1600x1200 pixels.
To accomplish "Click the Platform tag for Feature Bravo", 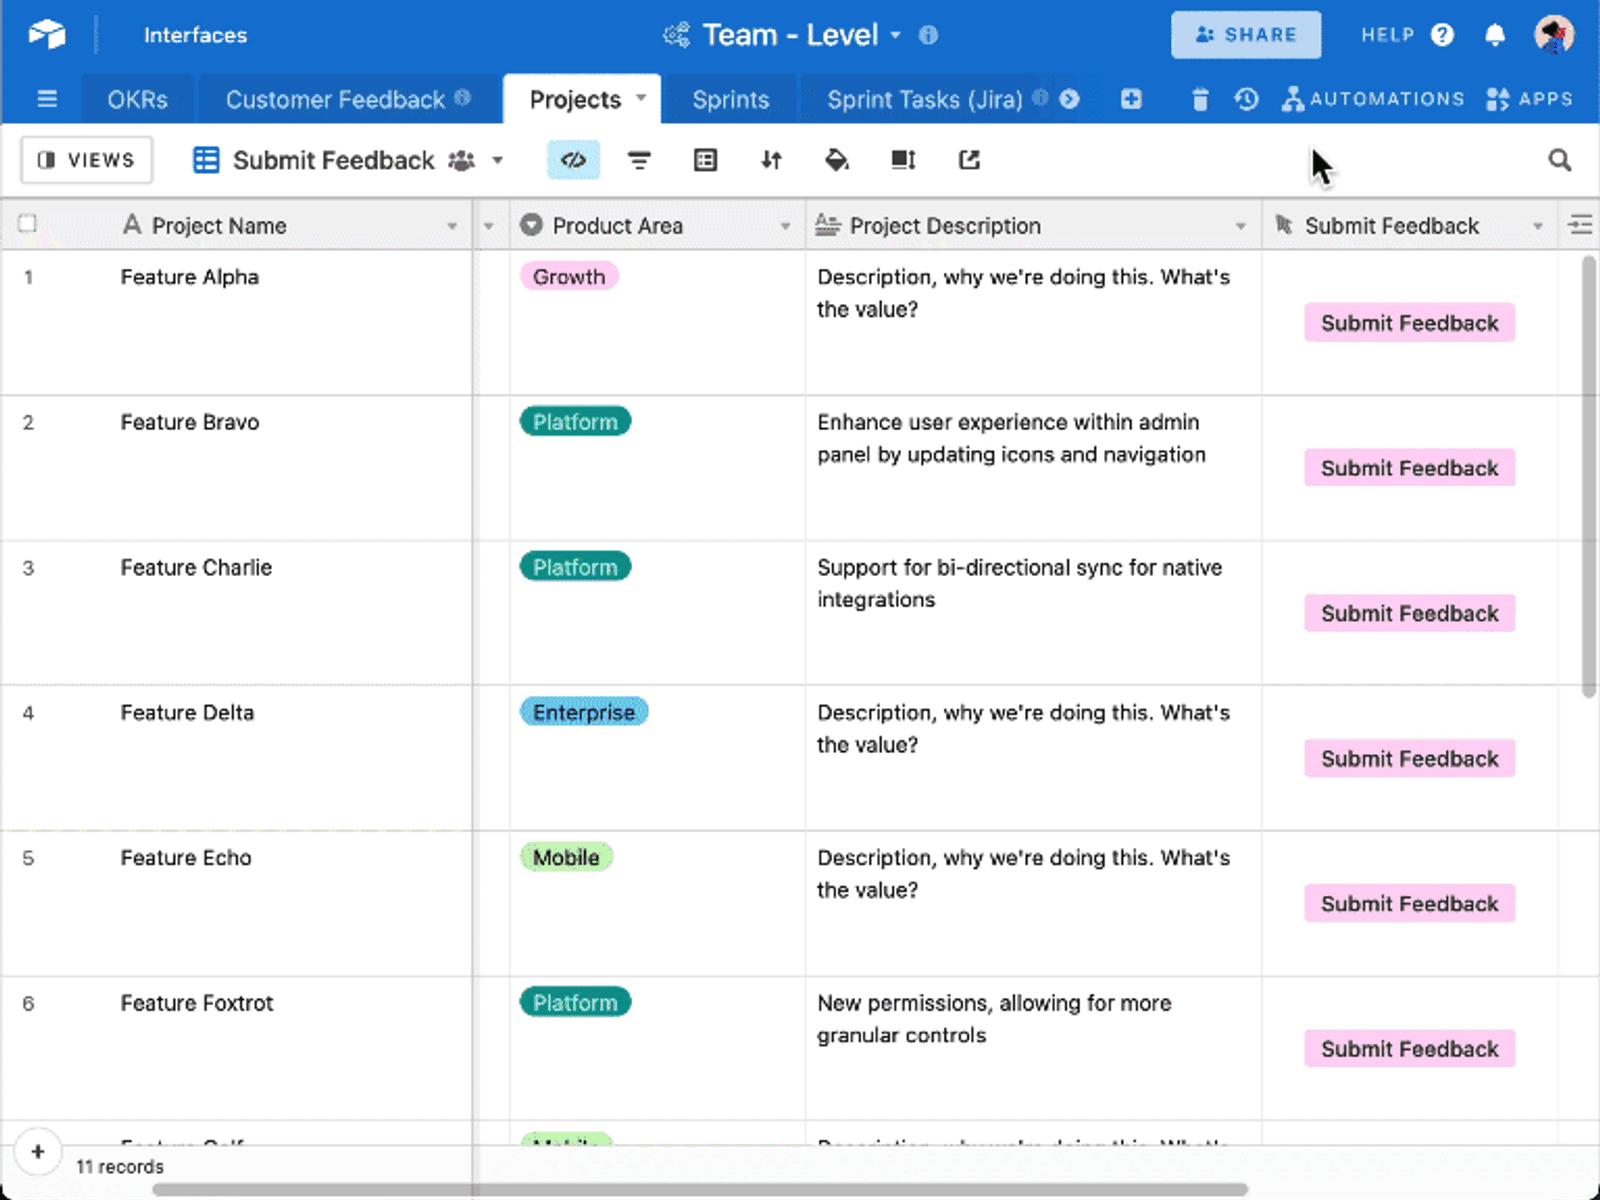I will (575, 422).
